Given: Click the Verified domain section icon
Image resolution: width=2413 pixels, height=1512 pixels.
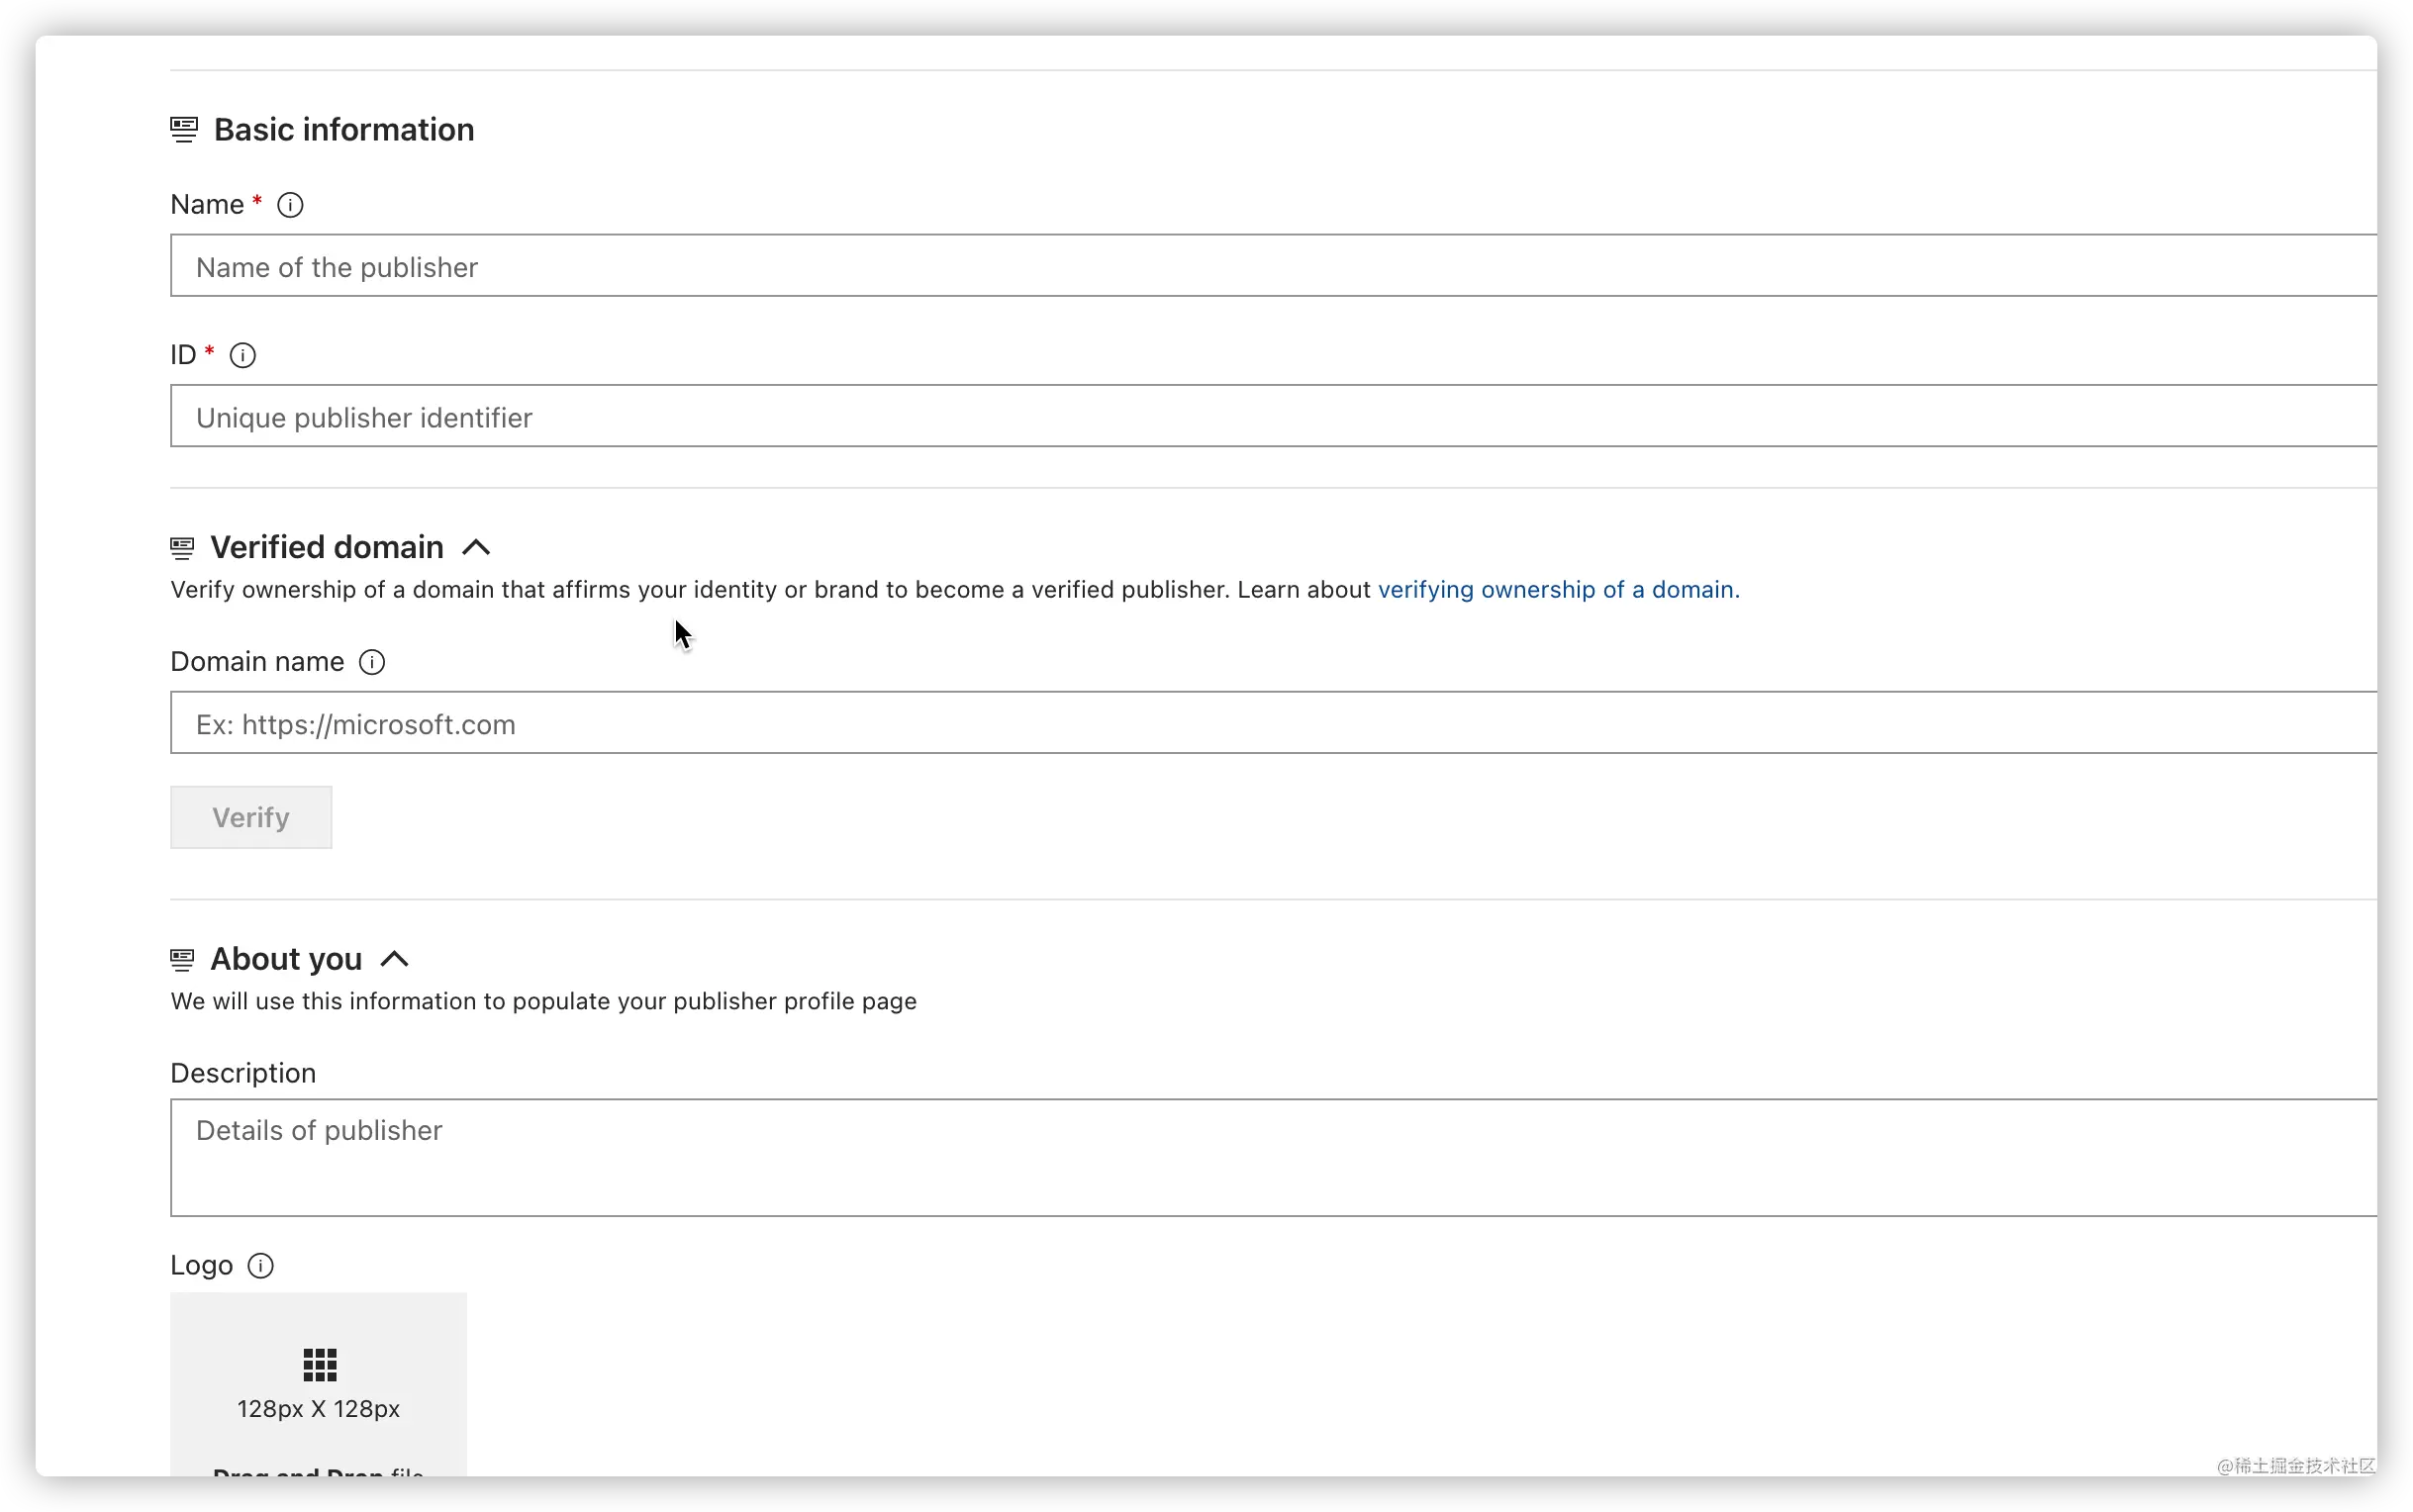Looking at the screenshot, I should (x=182, y=548).
